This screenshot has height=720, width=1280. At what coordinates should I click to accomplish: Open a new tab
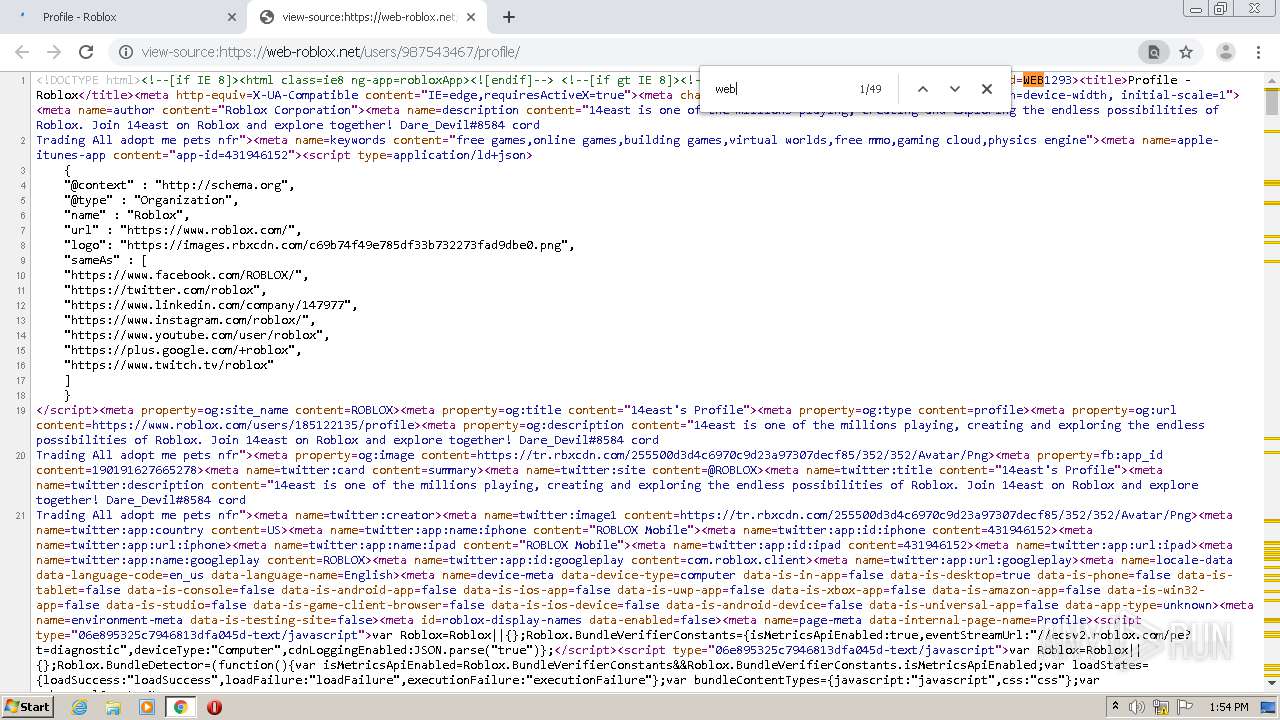click(509, 17)
